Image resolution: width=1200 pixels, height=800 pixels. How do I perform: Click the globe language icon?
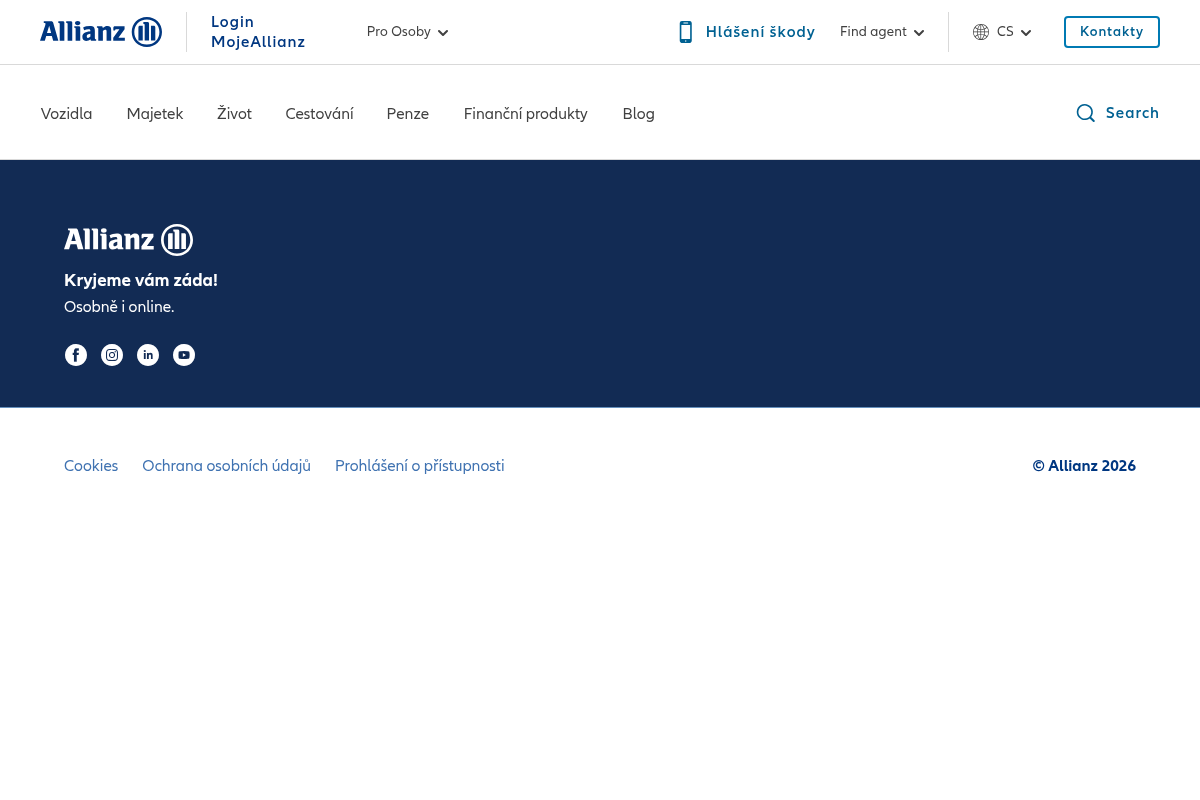coord(981,32)
